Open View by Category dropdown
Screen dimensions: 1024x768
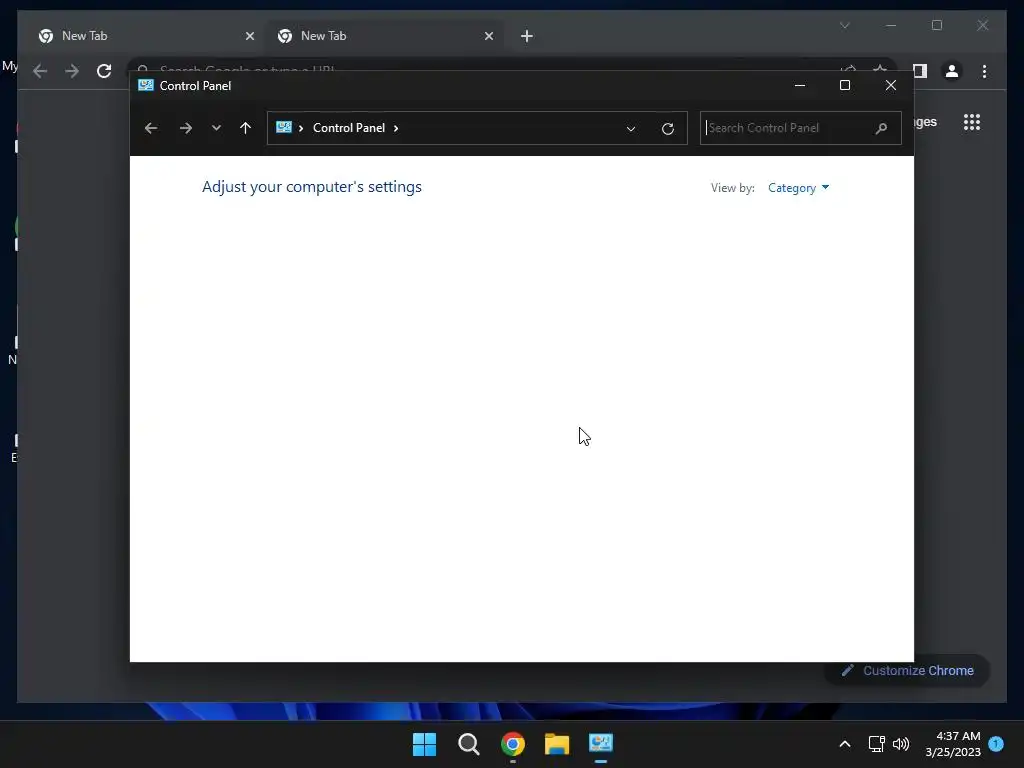[x=798, y=188]
